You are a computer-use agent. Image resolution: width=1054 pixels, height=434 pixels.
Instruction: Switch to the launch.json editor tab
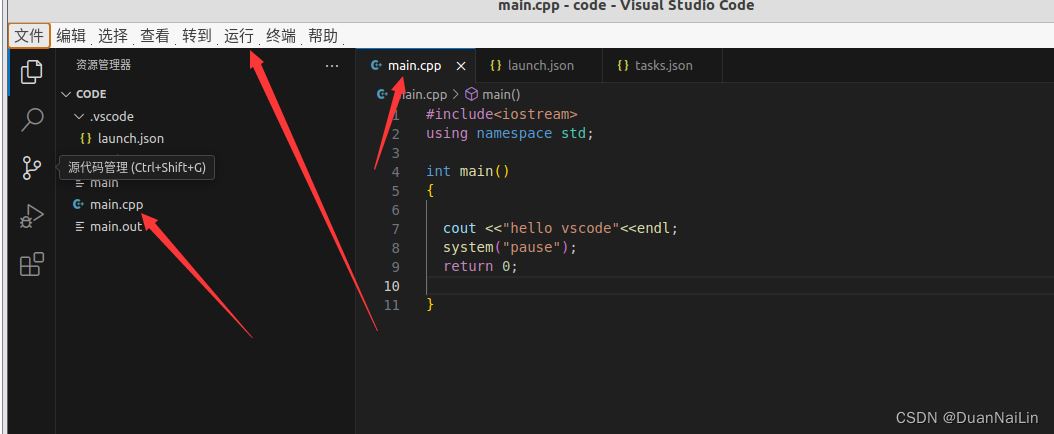click(540, 66)
